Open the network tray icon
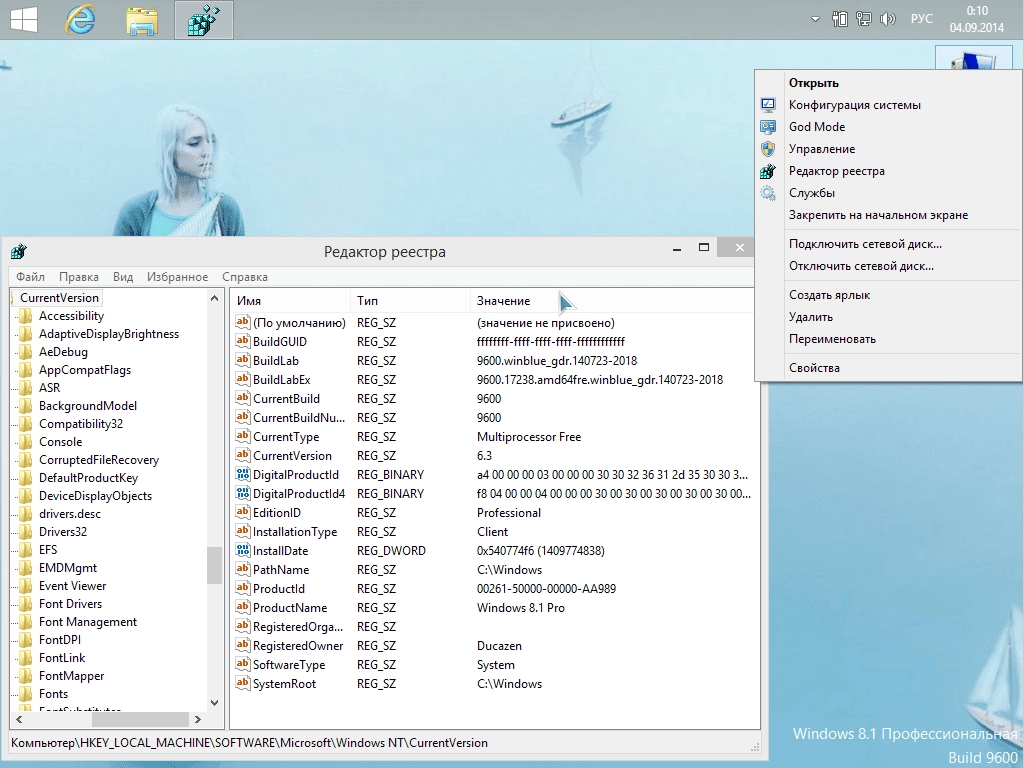The width and height of the screenshot is (1024, 768). 863,19
